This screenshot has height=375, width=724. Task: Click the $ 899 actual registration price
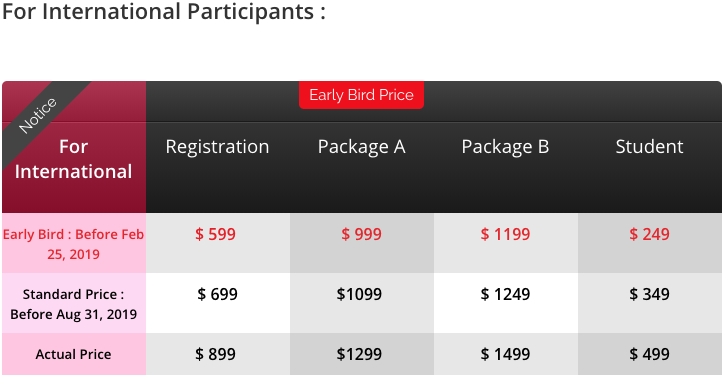click(215, 354)
